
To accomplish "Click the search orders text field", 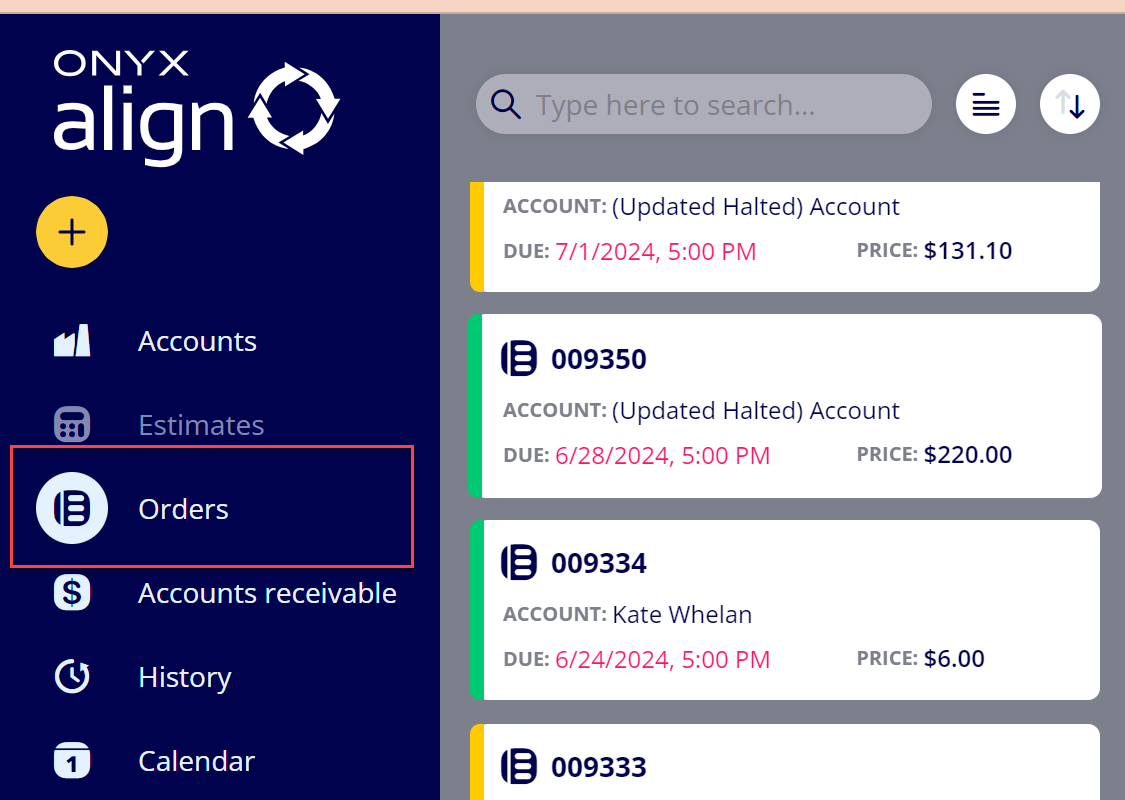I will pos(704,104).
